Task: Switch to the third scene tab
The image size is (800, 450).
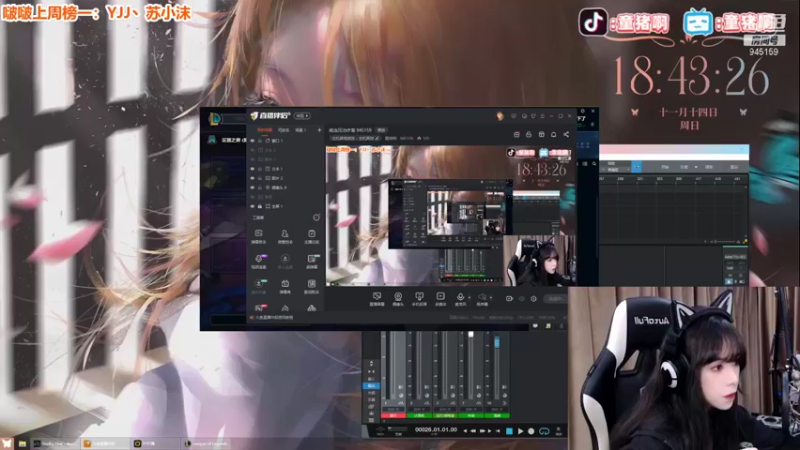Action: pyautogui.click(x=301, y=130)
